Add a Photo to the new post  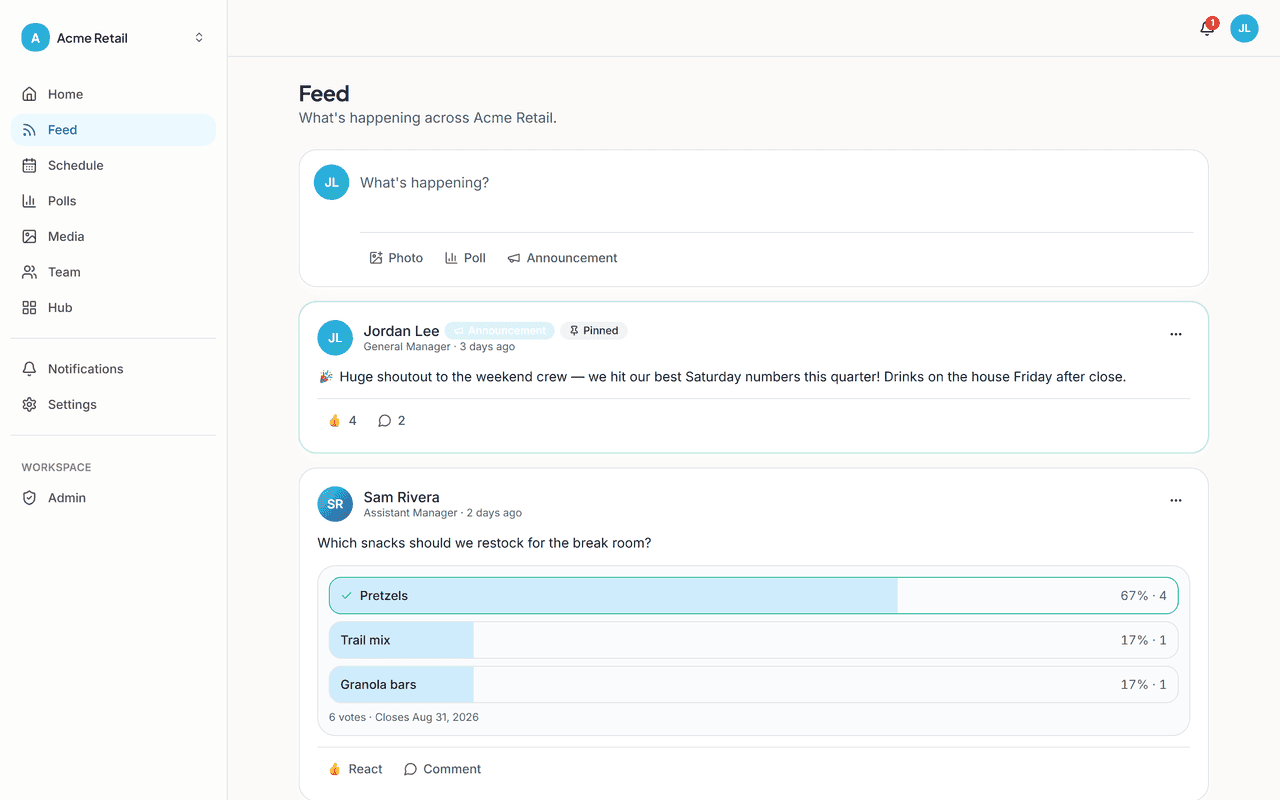[396, 258]
